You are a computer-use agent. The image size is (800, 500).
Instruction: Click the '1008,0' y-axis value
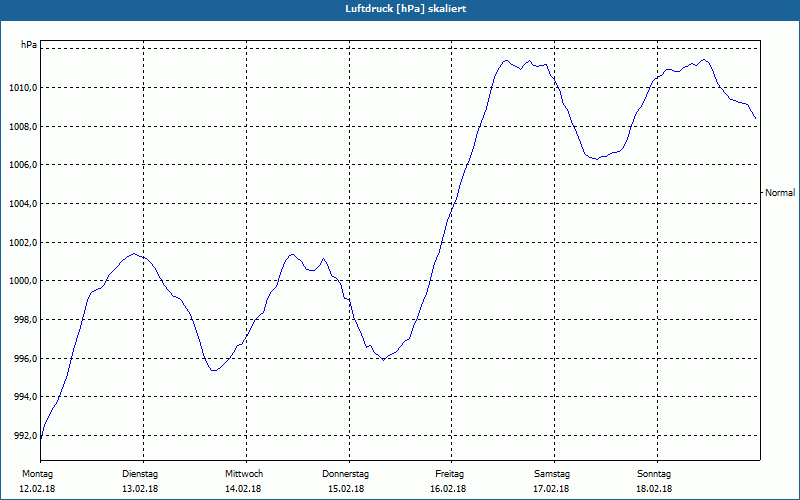coord(23,127)
